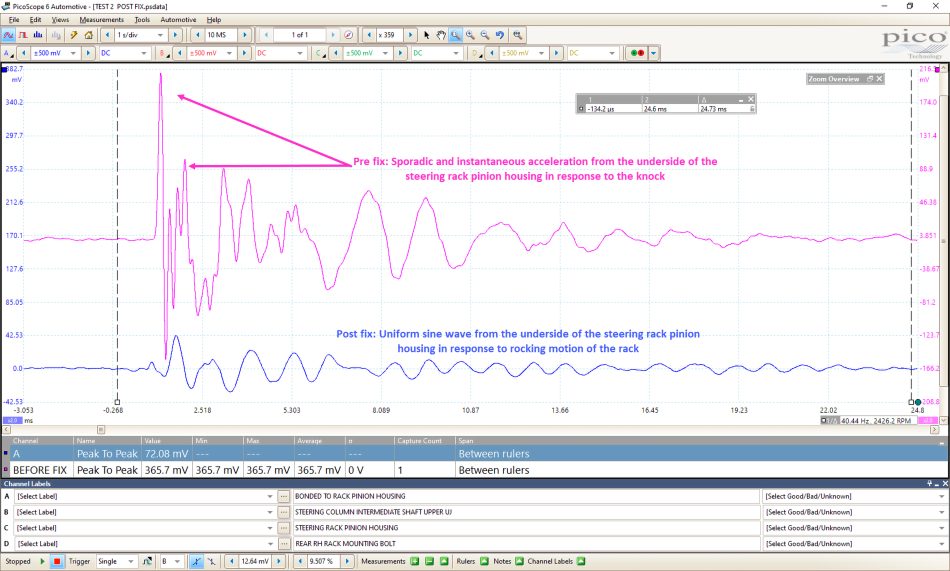Viewport: 950px width, 571px height.
Task: Stop capture with red square button
Action: (56, 561)
